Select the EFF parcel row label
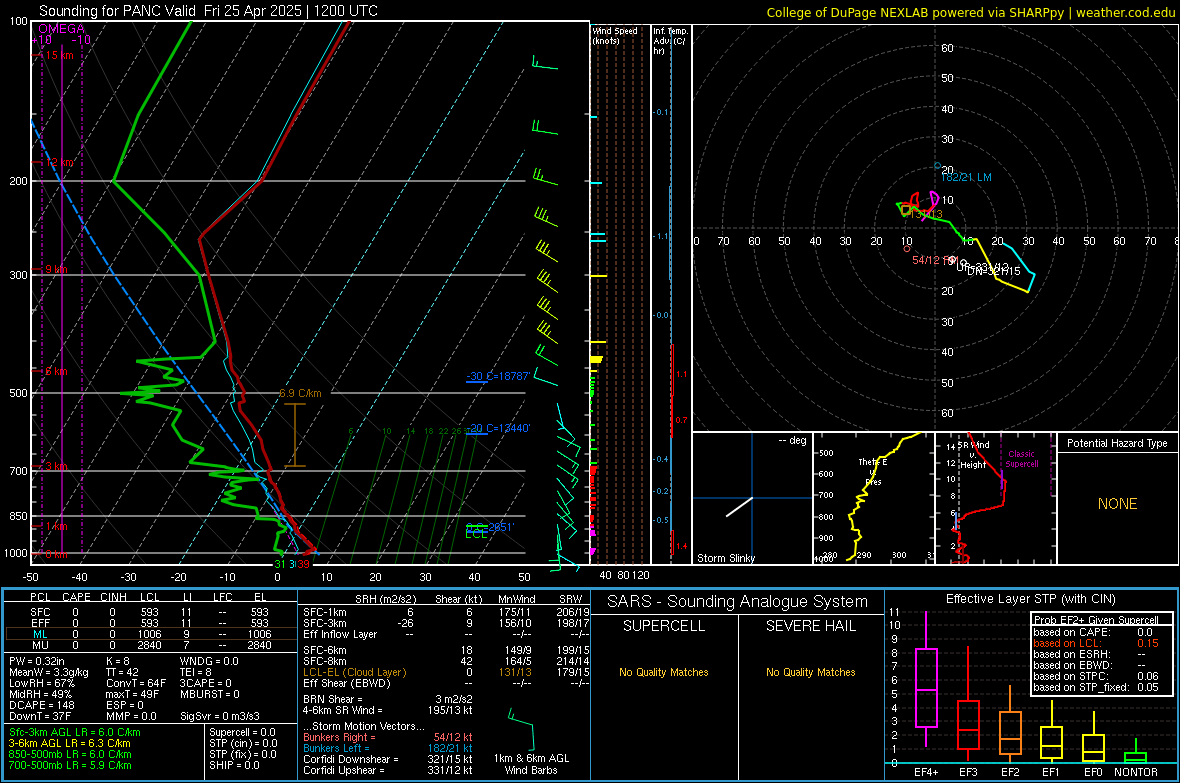Screen dimensions: 1180x783 (40, 623)
